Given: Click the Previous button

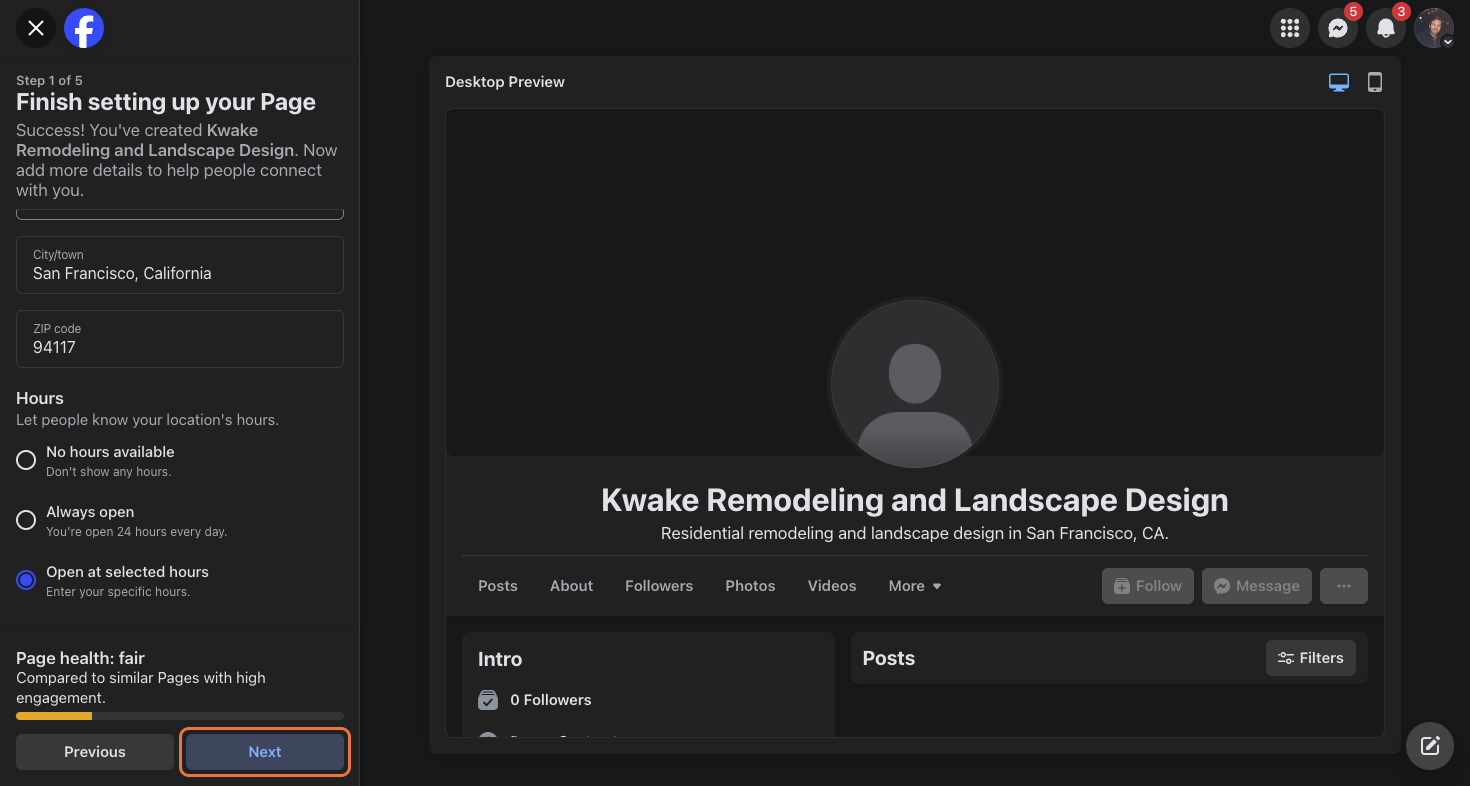Looking at the screenshot, I should click(x=95, y=752).
